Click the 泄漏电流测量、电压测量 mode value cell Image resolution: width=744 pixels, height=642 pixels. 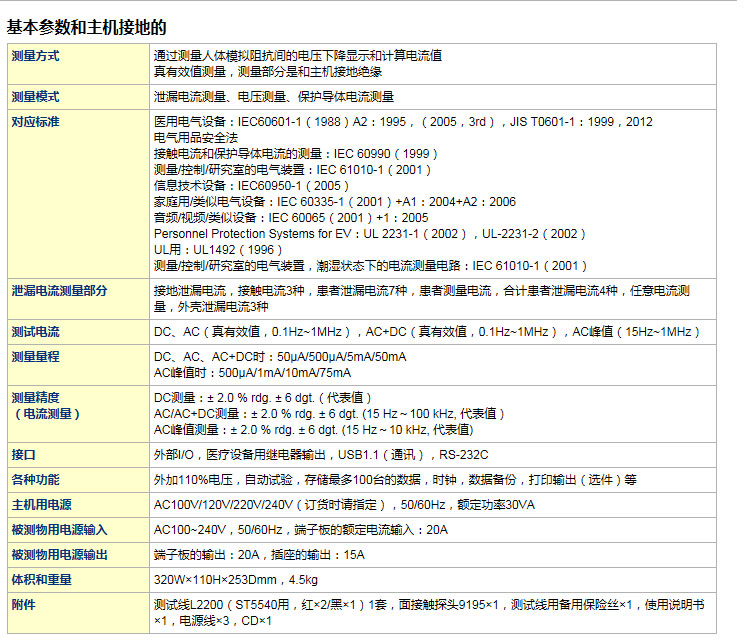tap(273, 97)
